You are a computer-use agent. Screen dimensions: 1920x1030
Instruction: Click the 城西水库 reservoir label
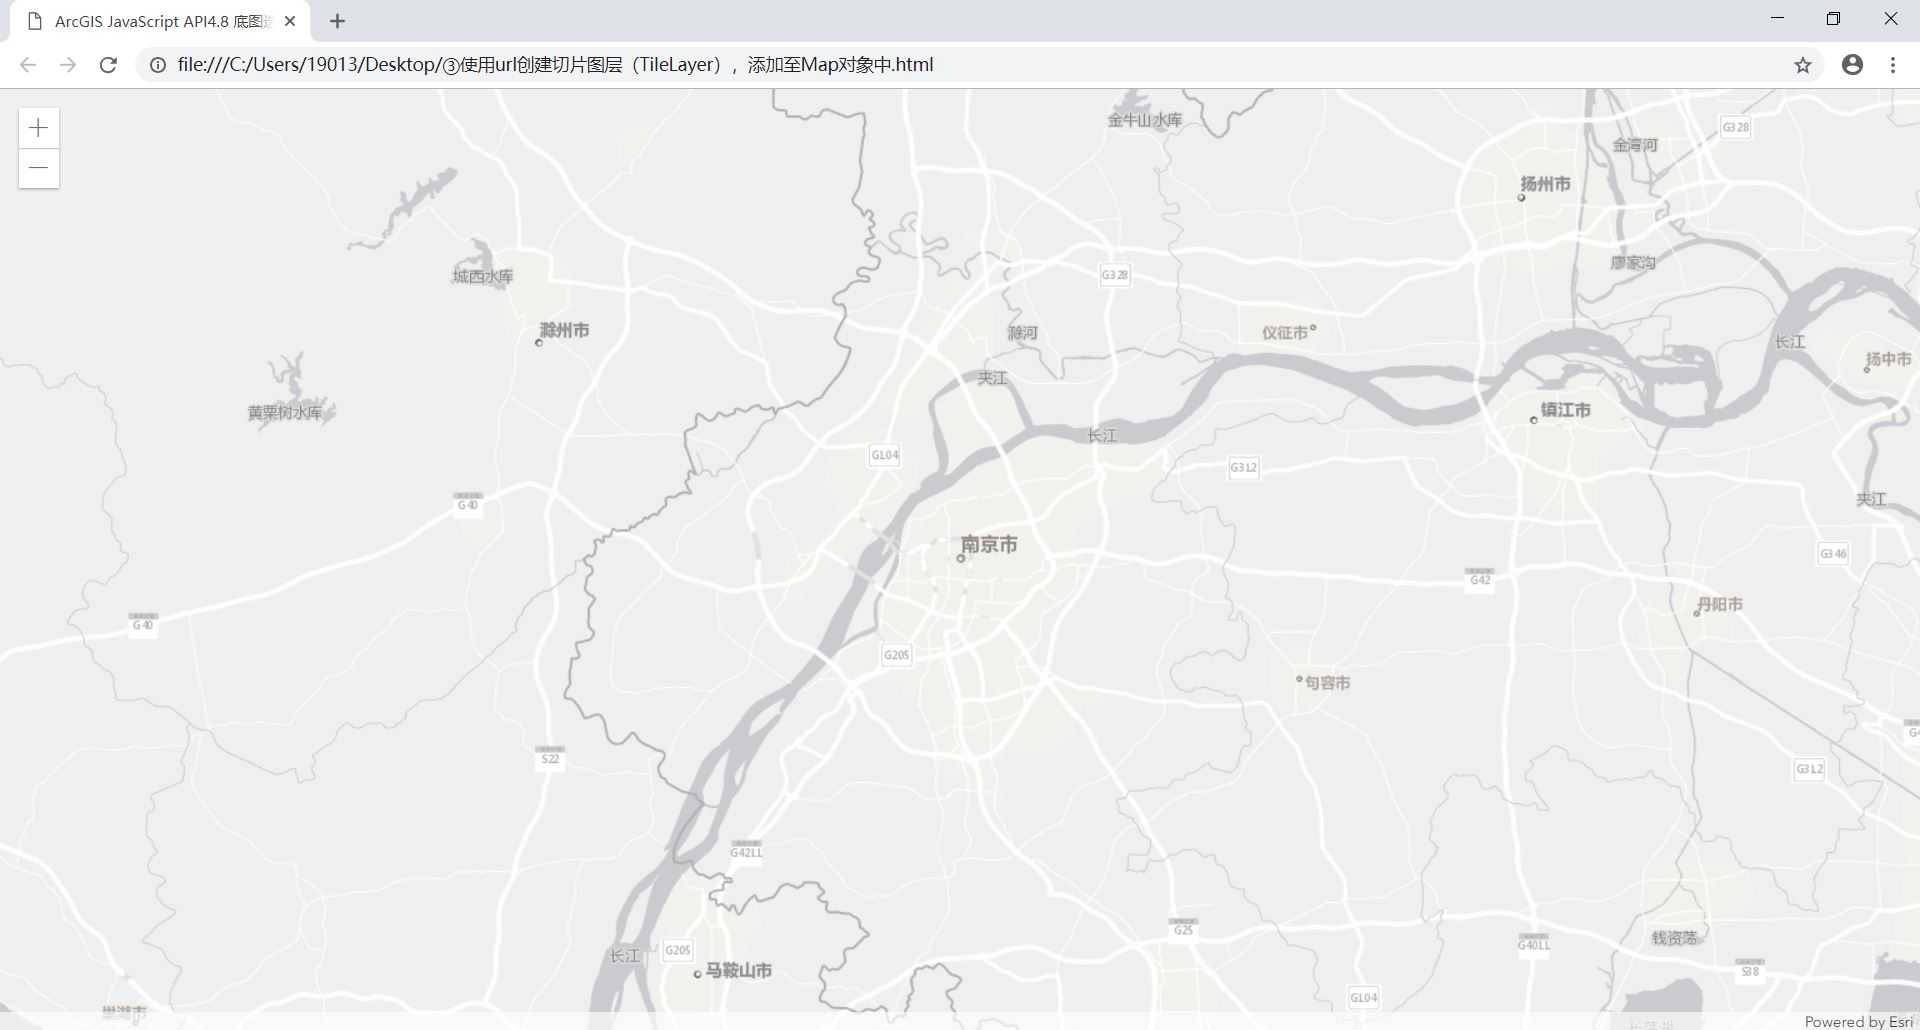coord(483,276)
